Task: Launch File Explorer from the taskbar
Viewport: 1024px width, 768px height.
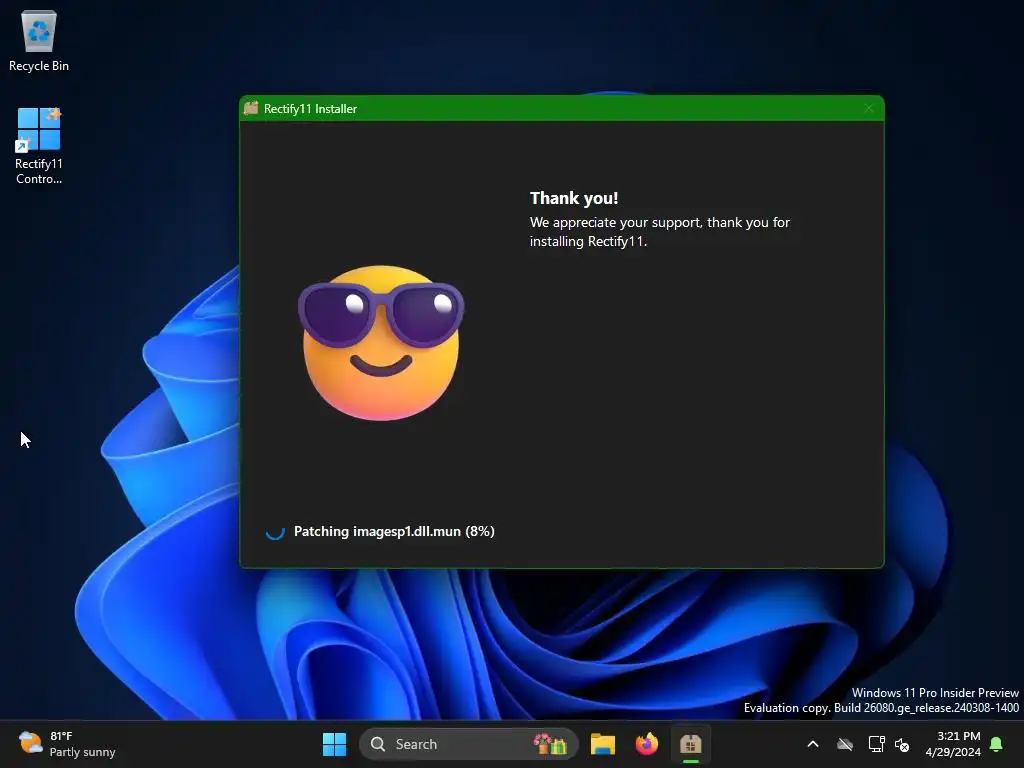Action: click(603, 744)
